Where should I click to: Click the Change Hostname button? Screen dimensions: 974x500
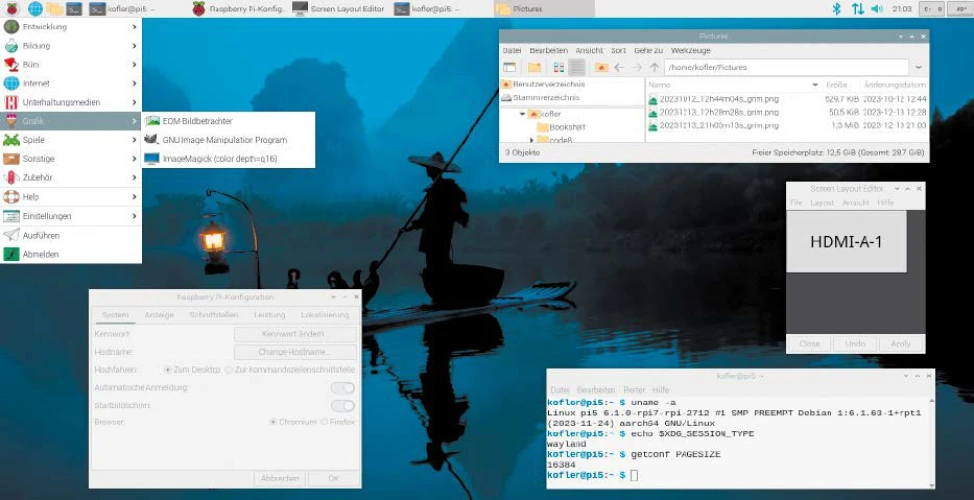(295, 352)
